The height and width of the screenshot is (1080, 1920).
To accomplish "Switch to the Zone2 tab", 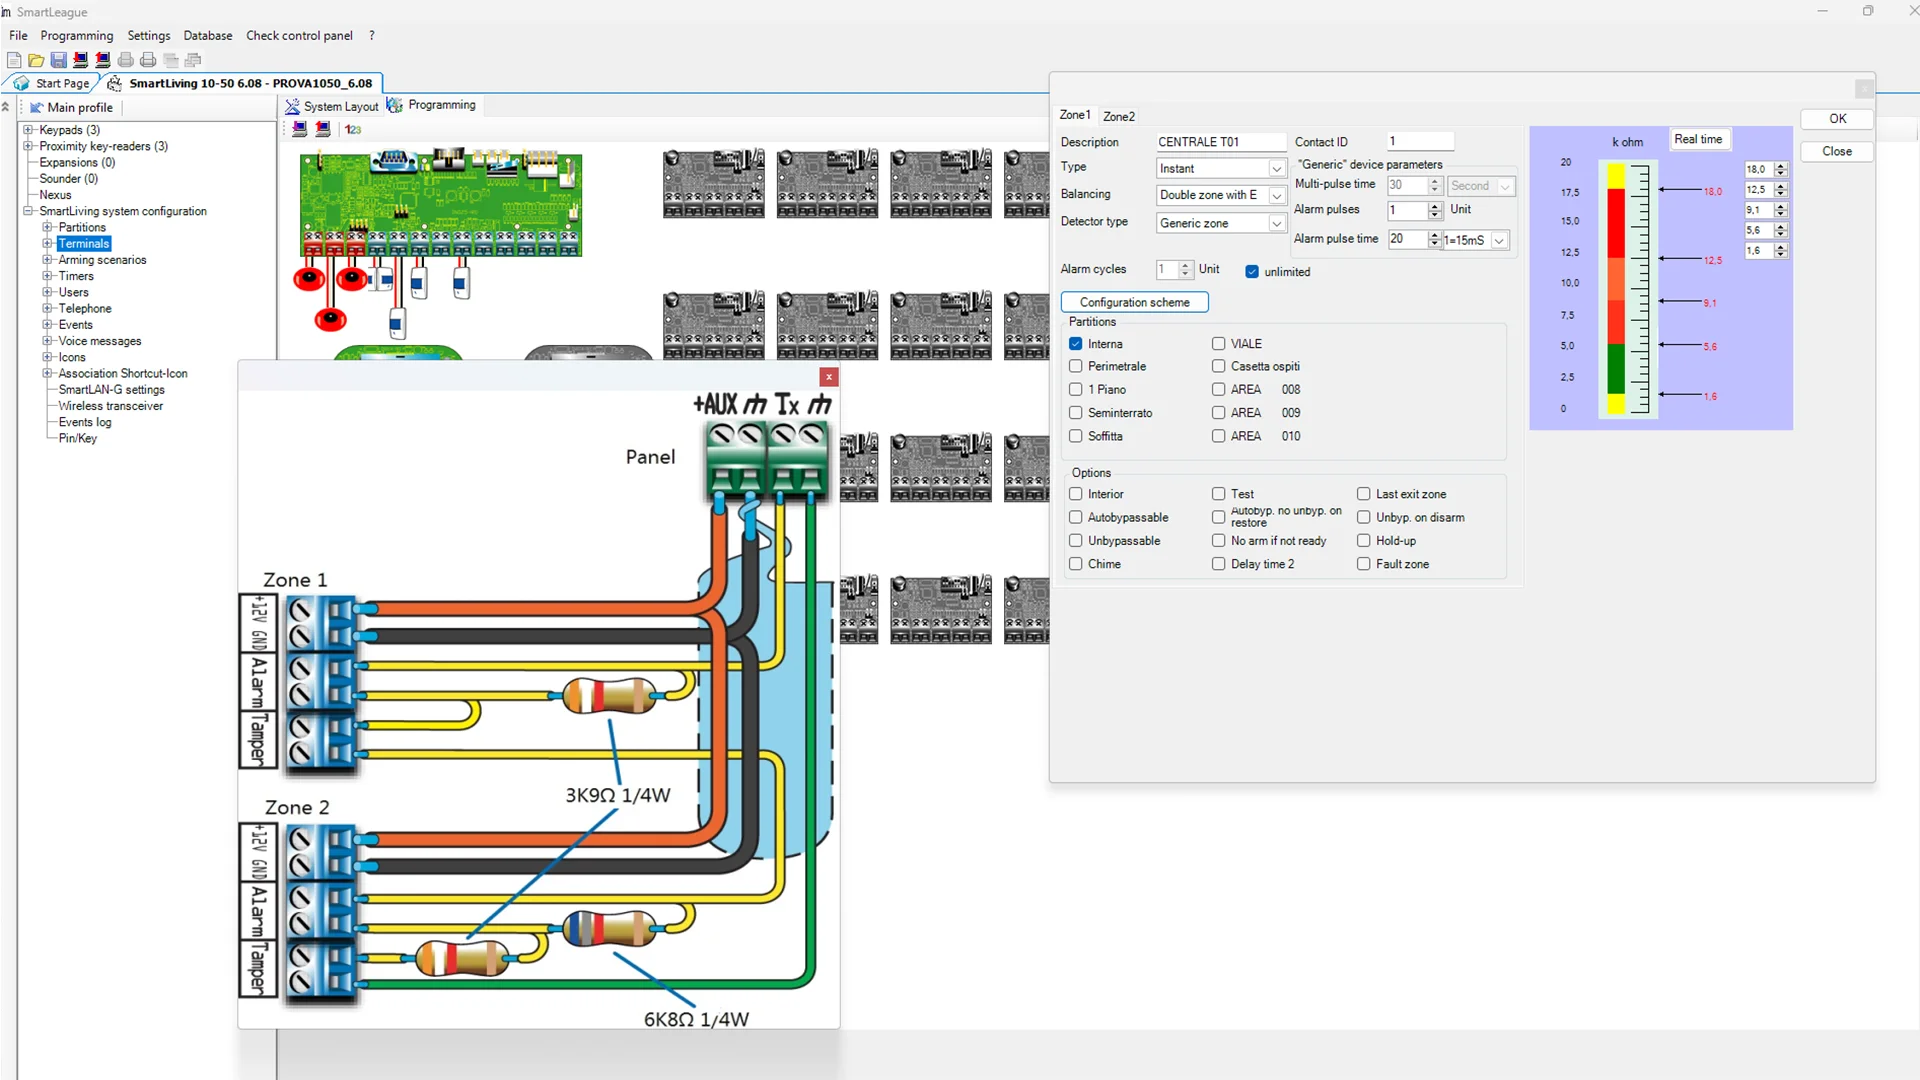I will [1118, 116].
